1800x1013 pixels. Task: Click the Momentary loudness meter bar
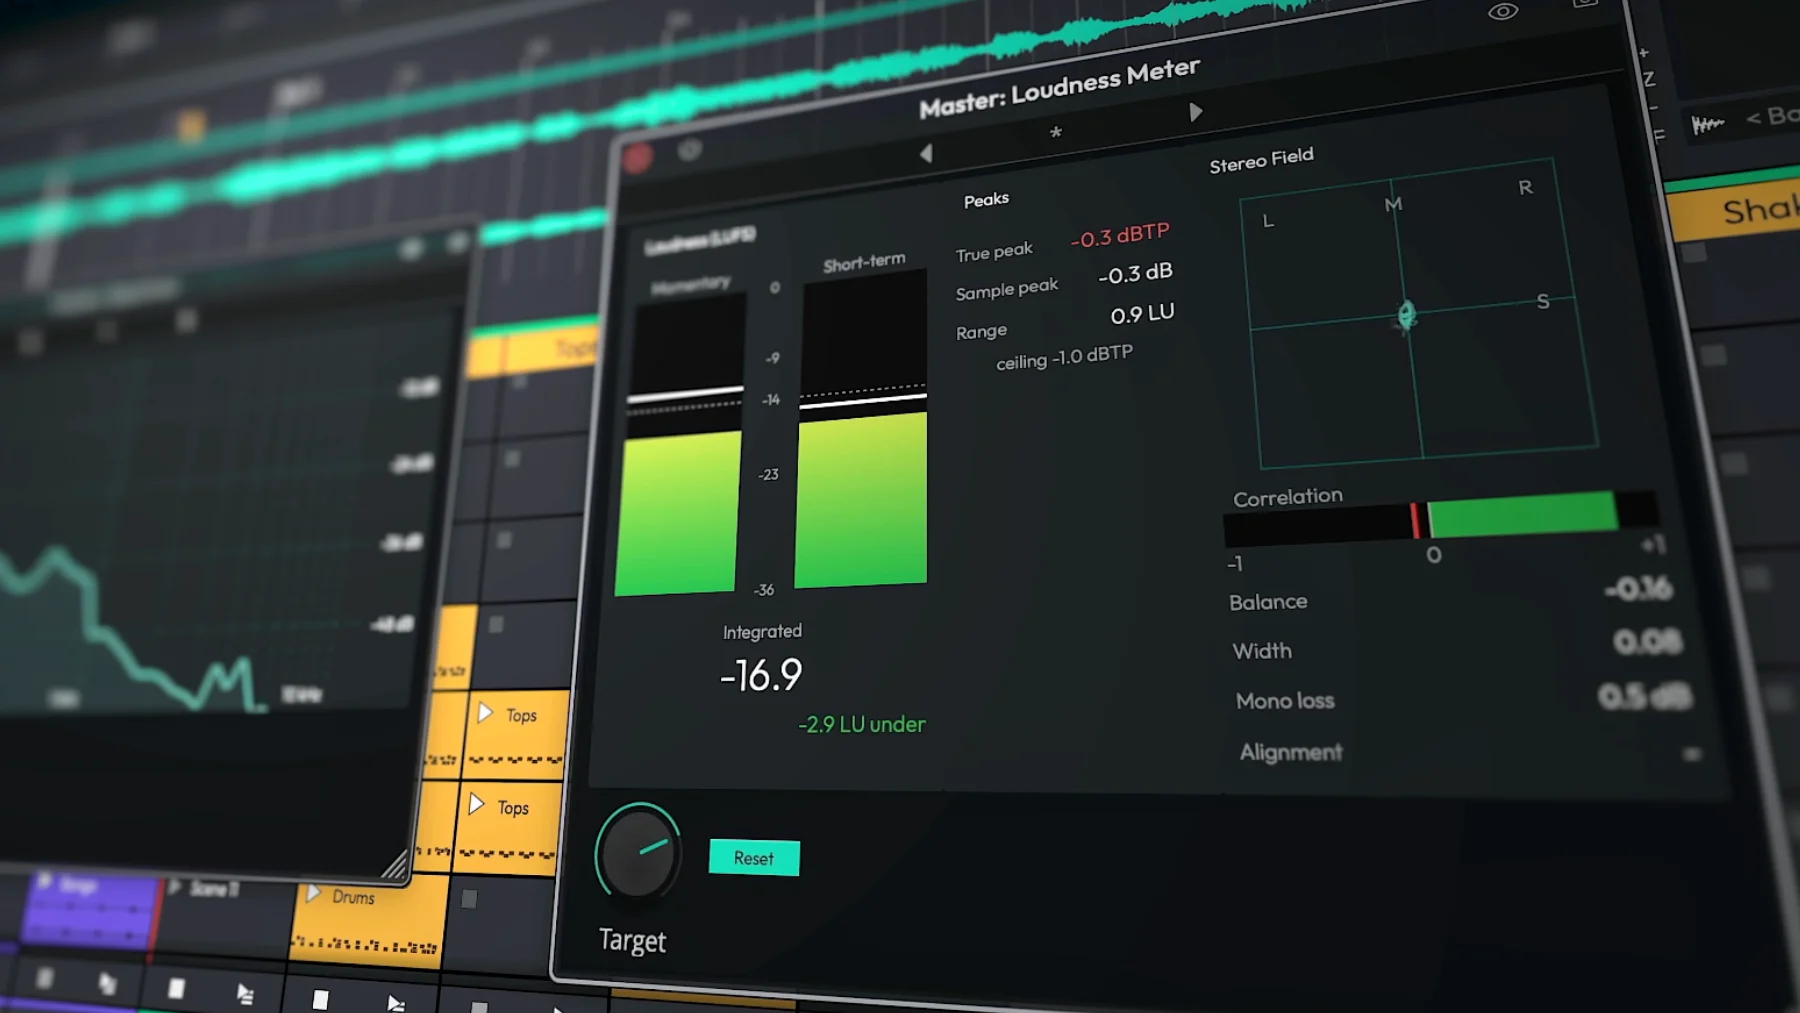[x=682, y=445]
